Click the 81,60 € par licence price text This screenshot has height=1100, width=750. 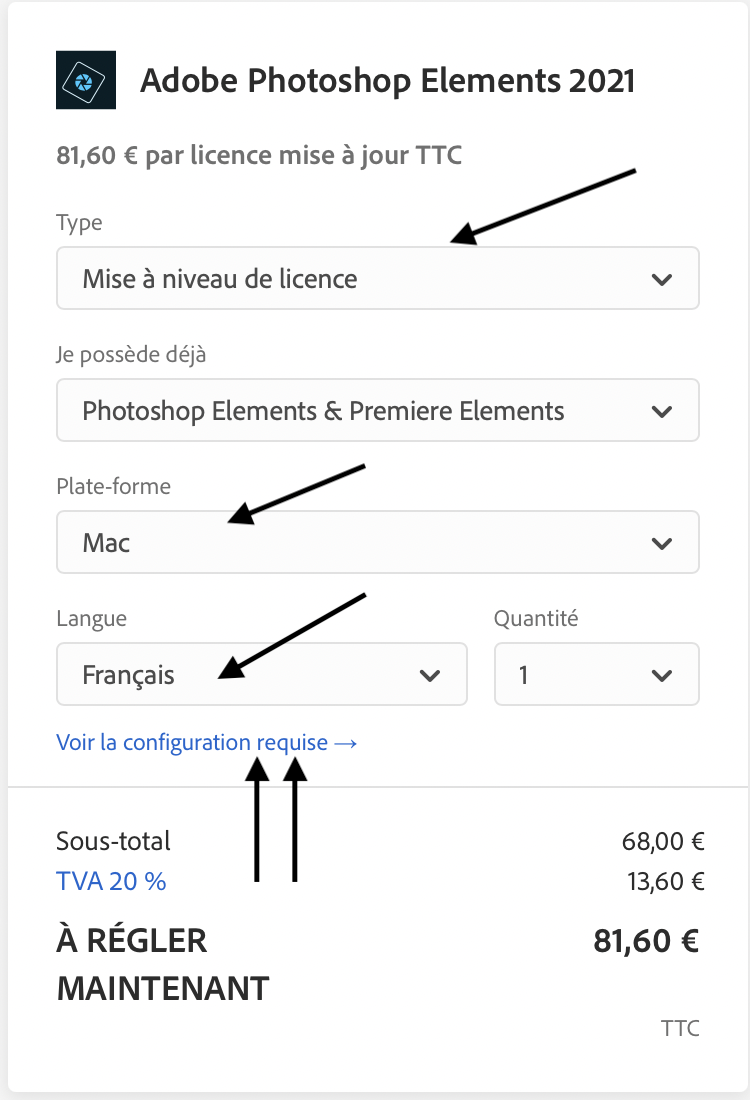coord(259,155)
